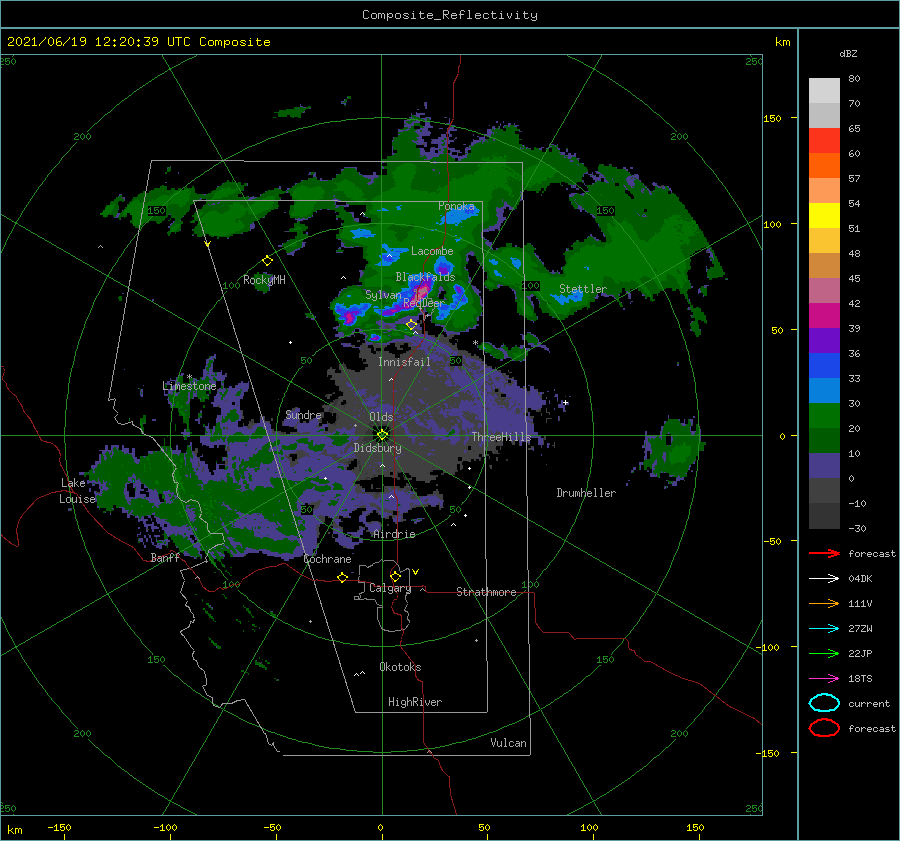Click the forecast red arrow legend icon
The width and height of the screenshot is (900, 841).
(824, 553)
